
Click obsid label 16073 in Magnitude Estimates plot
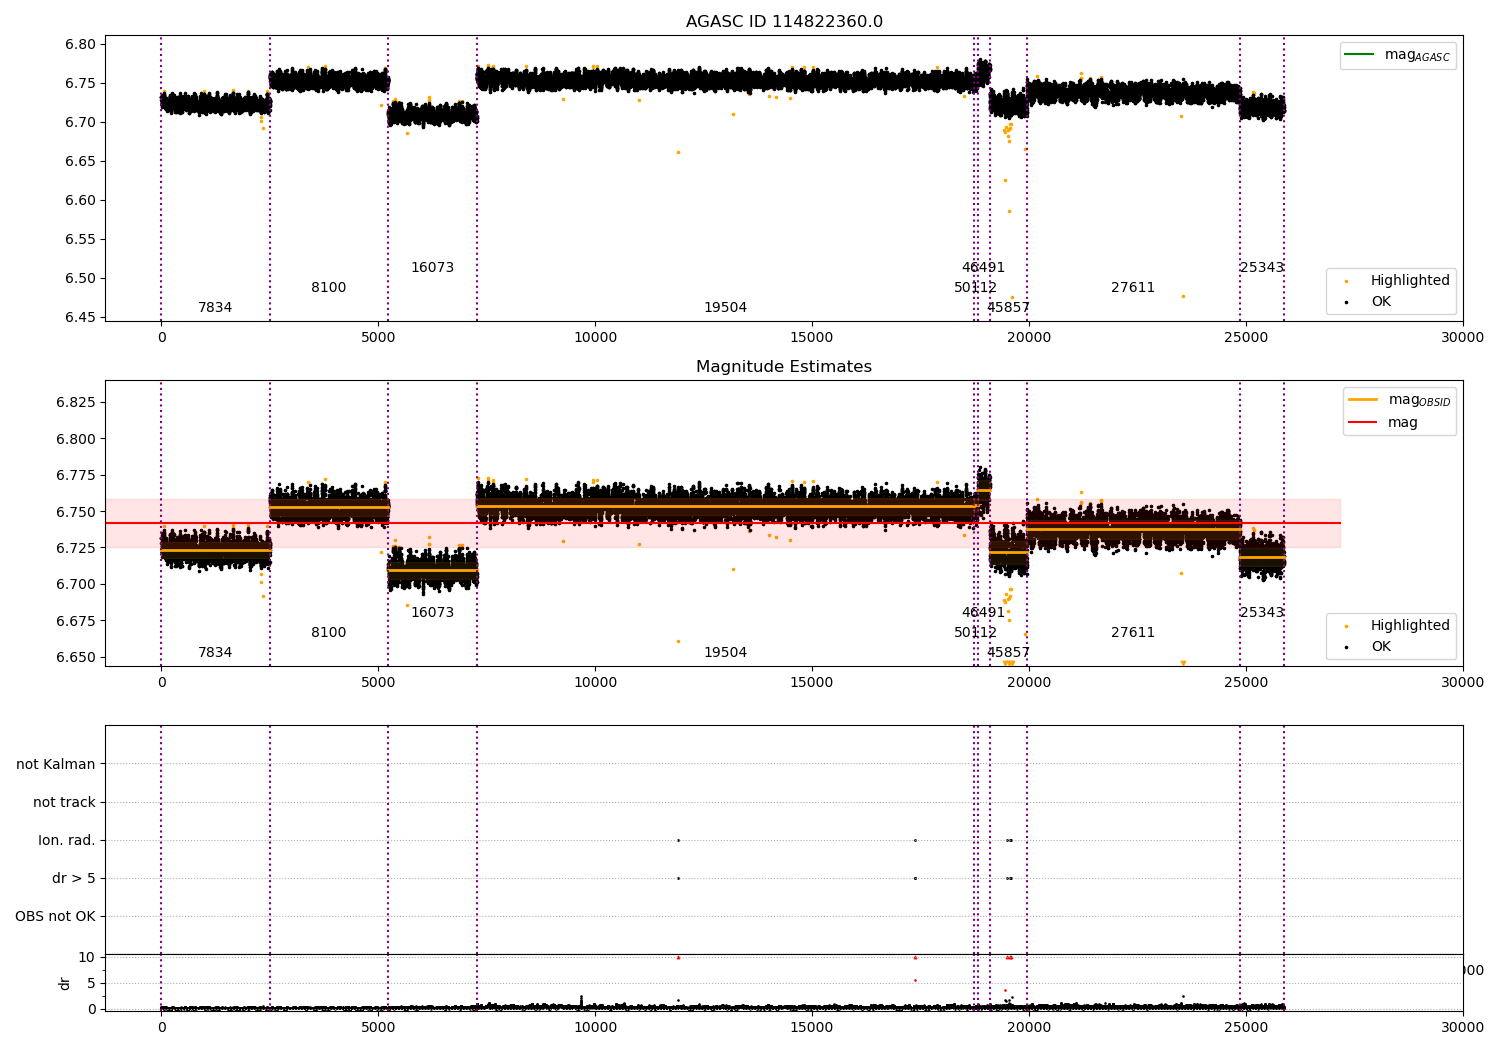(x=432, y=613)
